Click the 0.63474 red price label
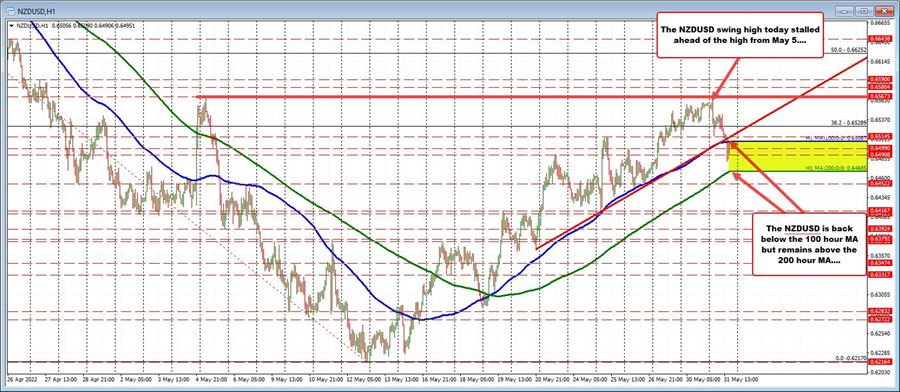Viewport: 900px width, 392px height. pos(880,263)
